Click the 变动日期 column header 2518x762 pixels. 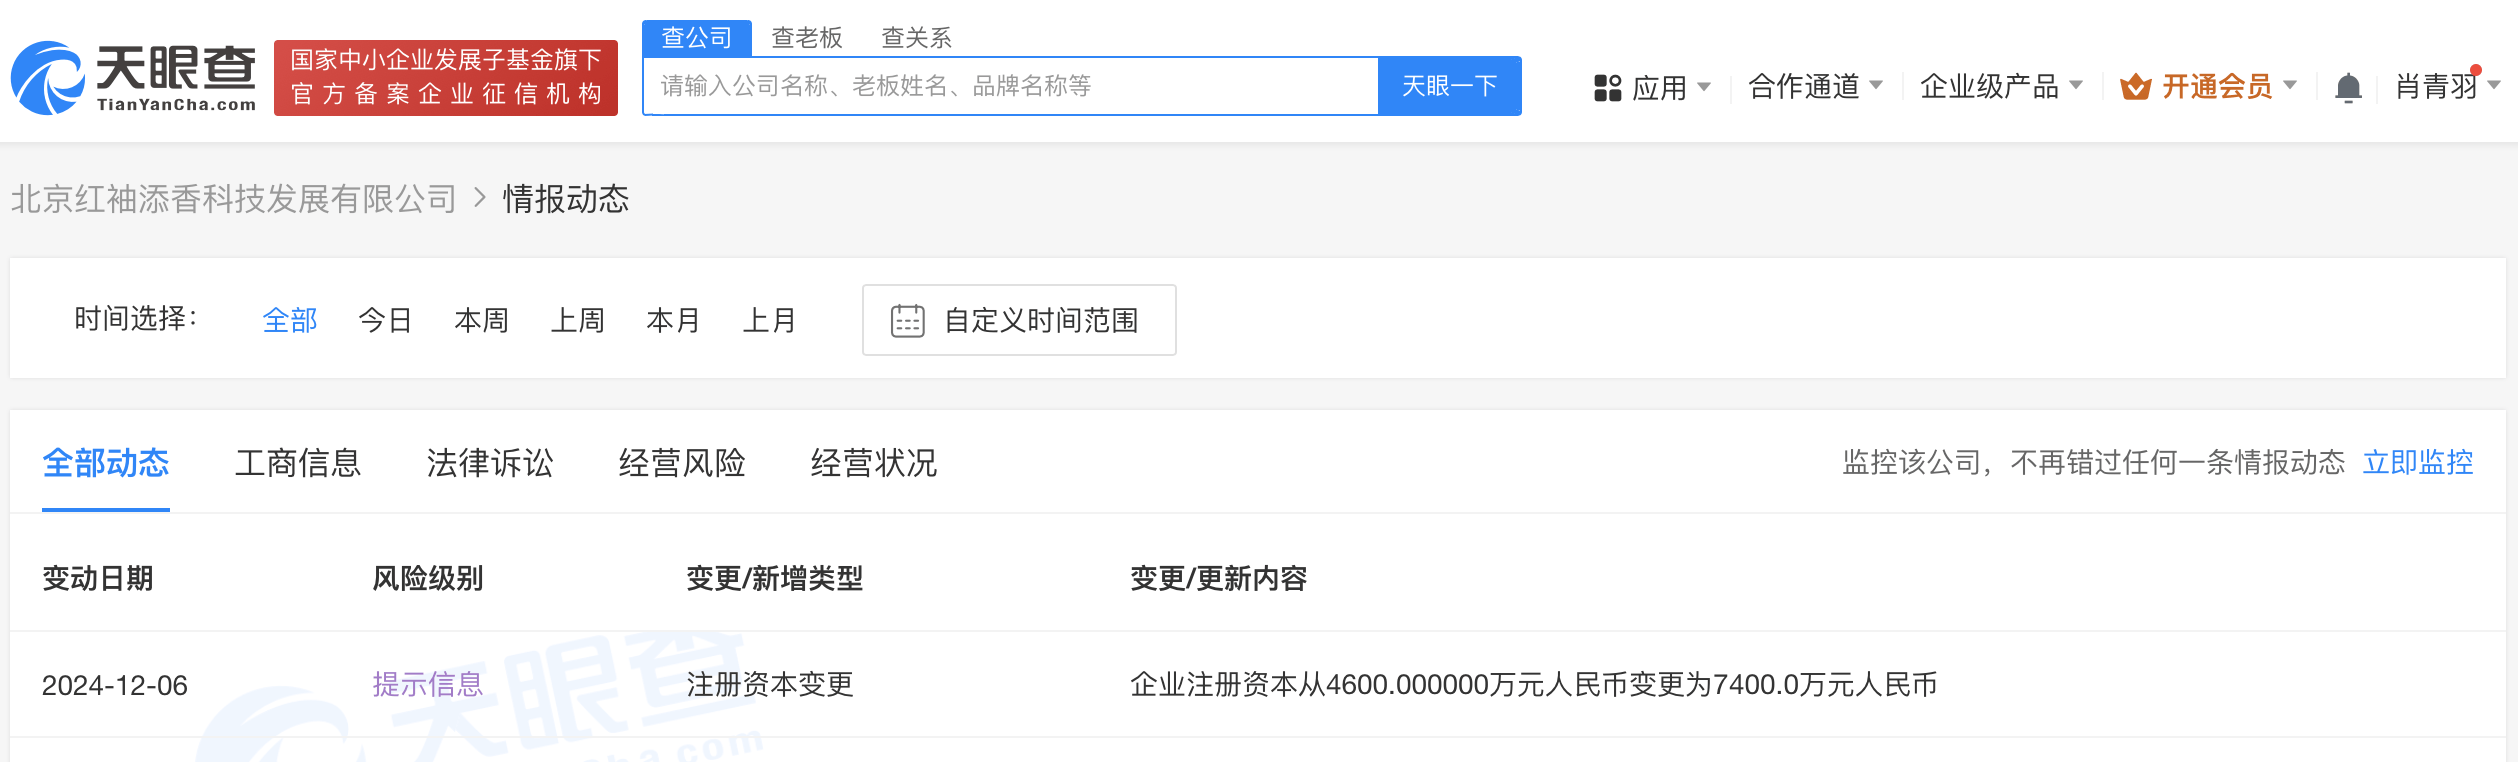(x=98, y=579)
